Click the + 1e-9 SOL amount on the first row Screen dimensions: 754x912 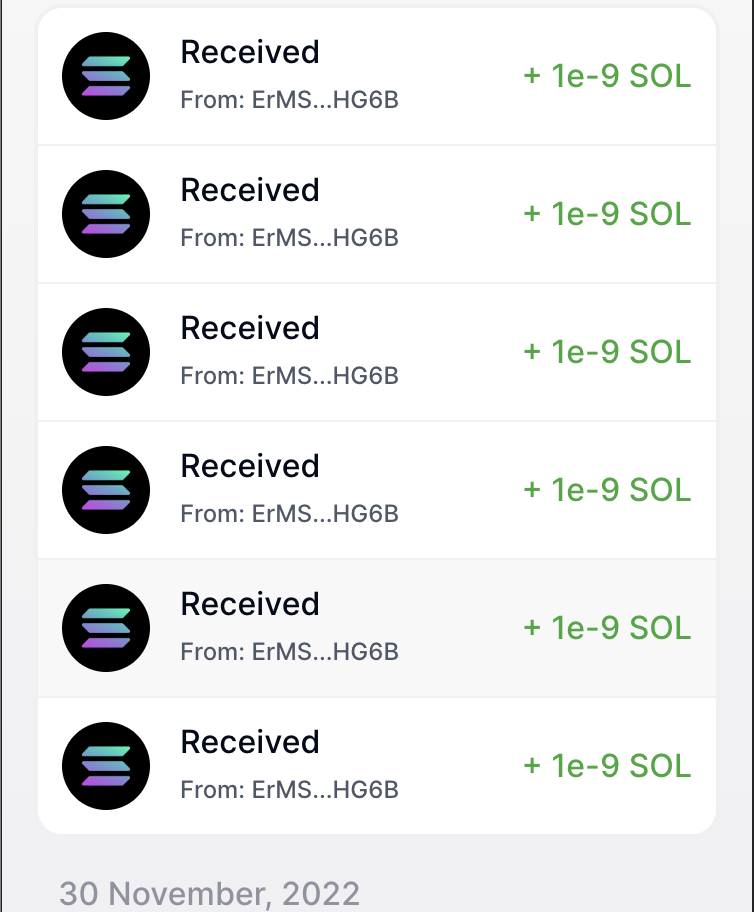pos(606,75)
